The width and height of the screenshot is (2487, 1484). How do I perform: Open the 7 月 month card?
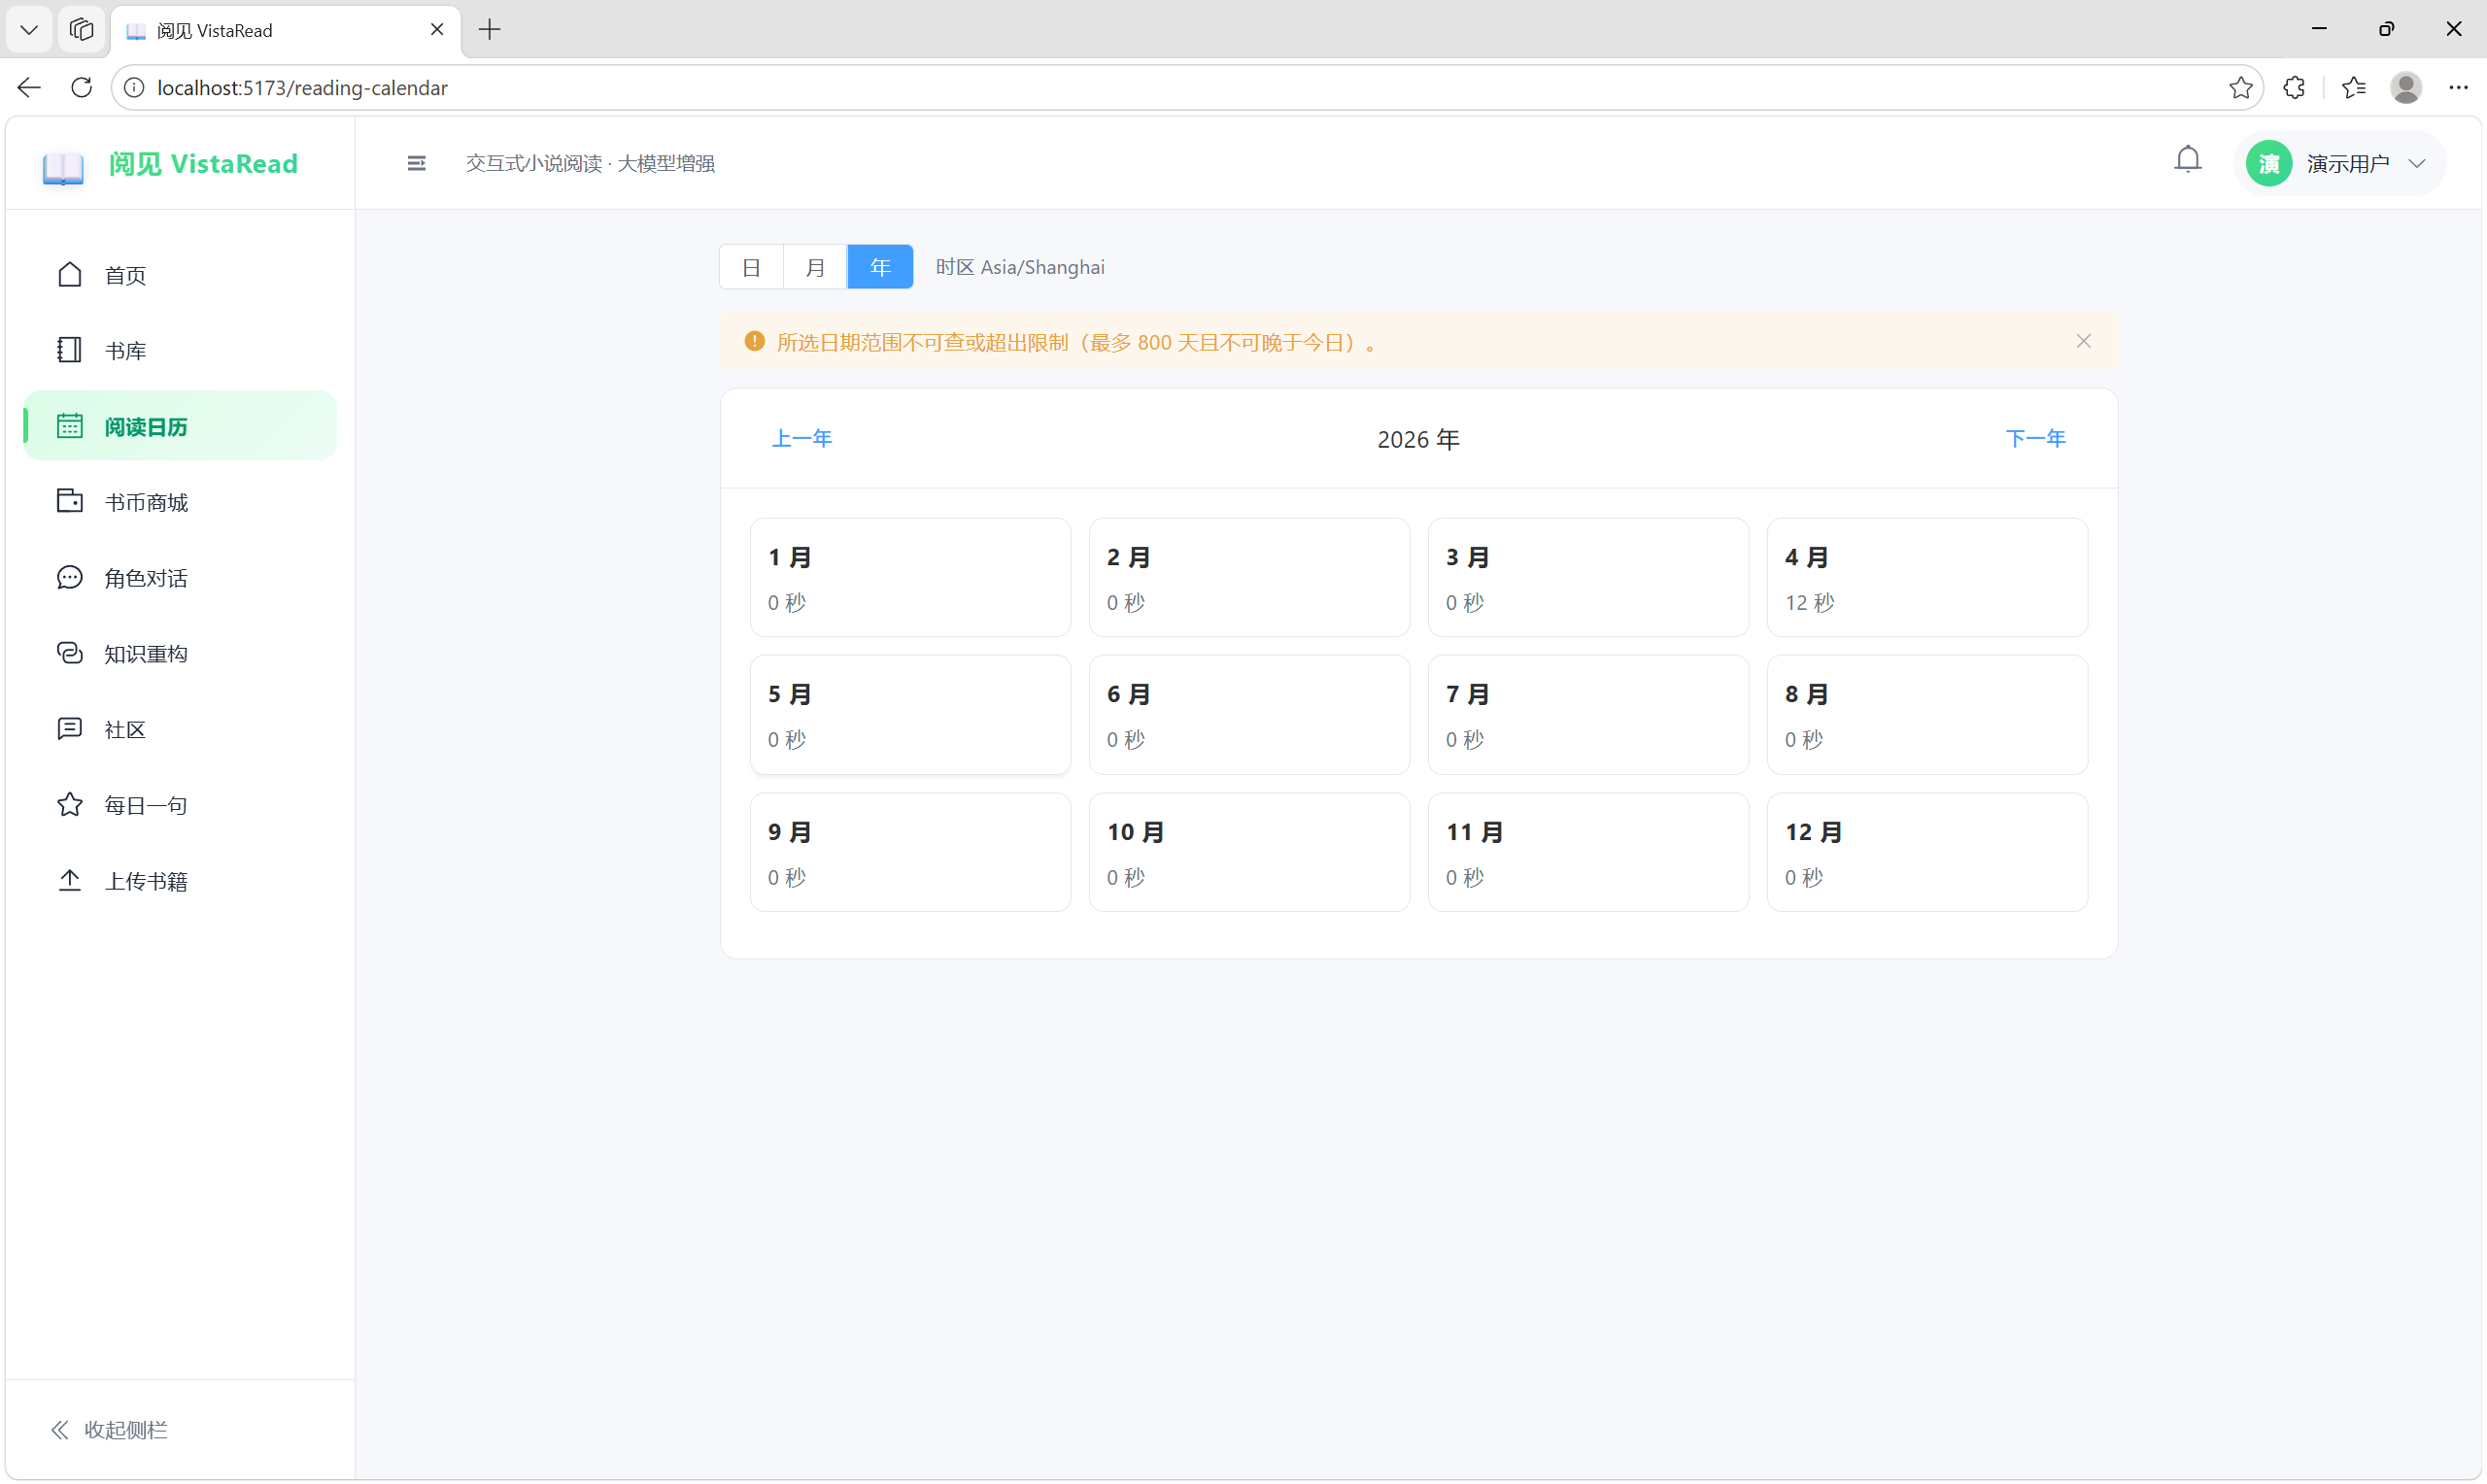[1588, 714]
